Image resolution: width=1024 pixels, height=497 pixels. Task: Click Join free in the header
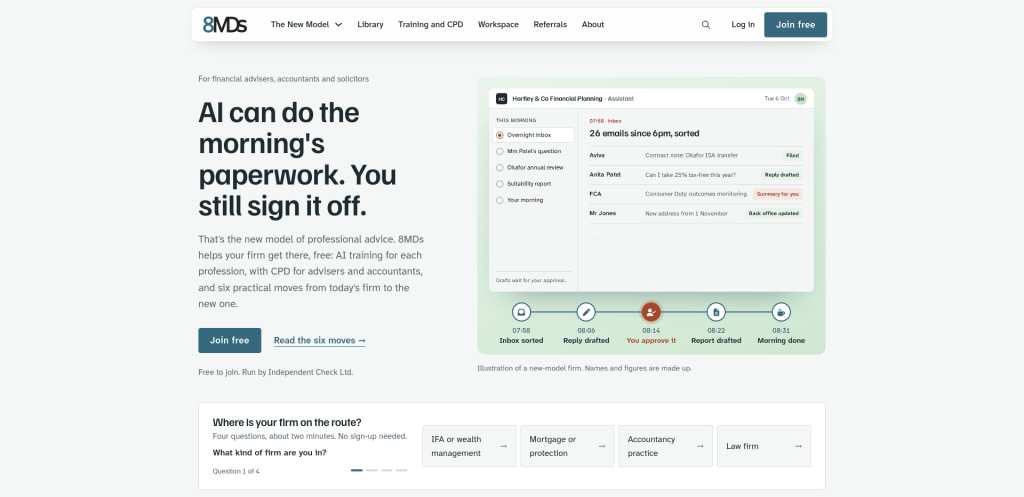[x=795, y=25]
